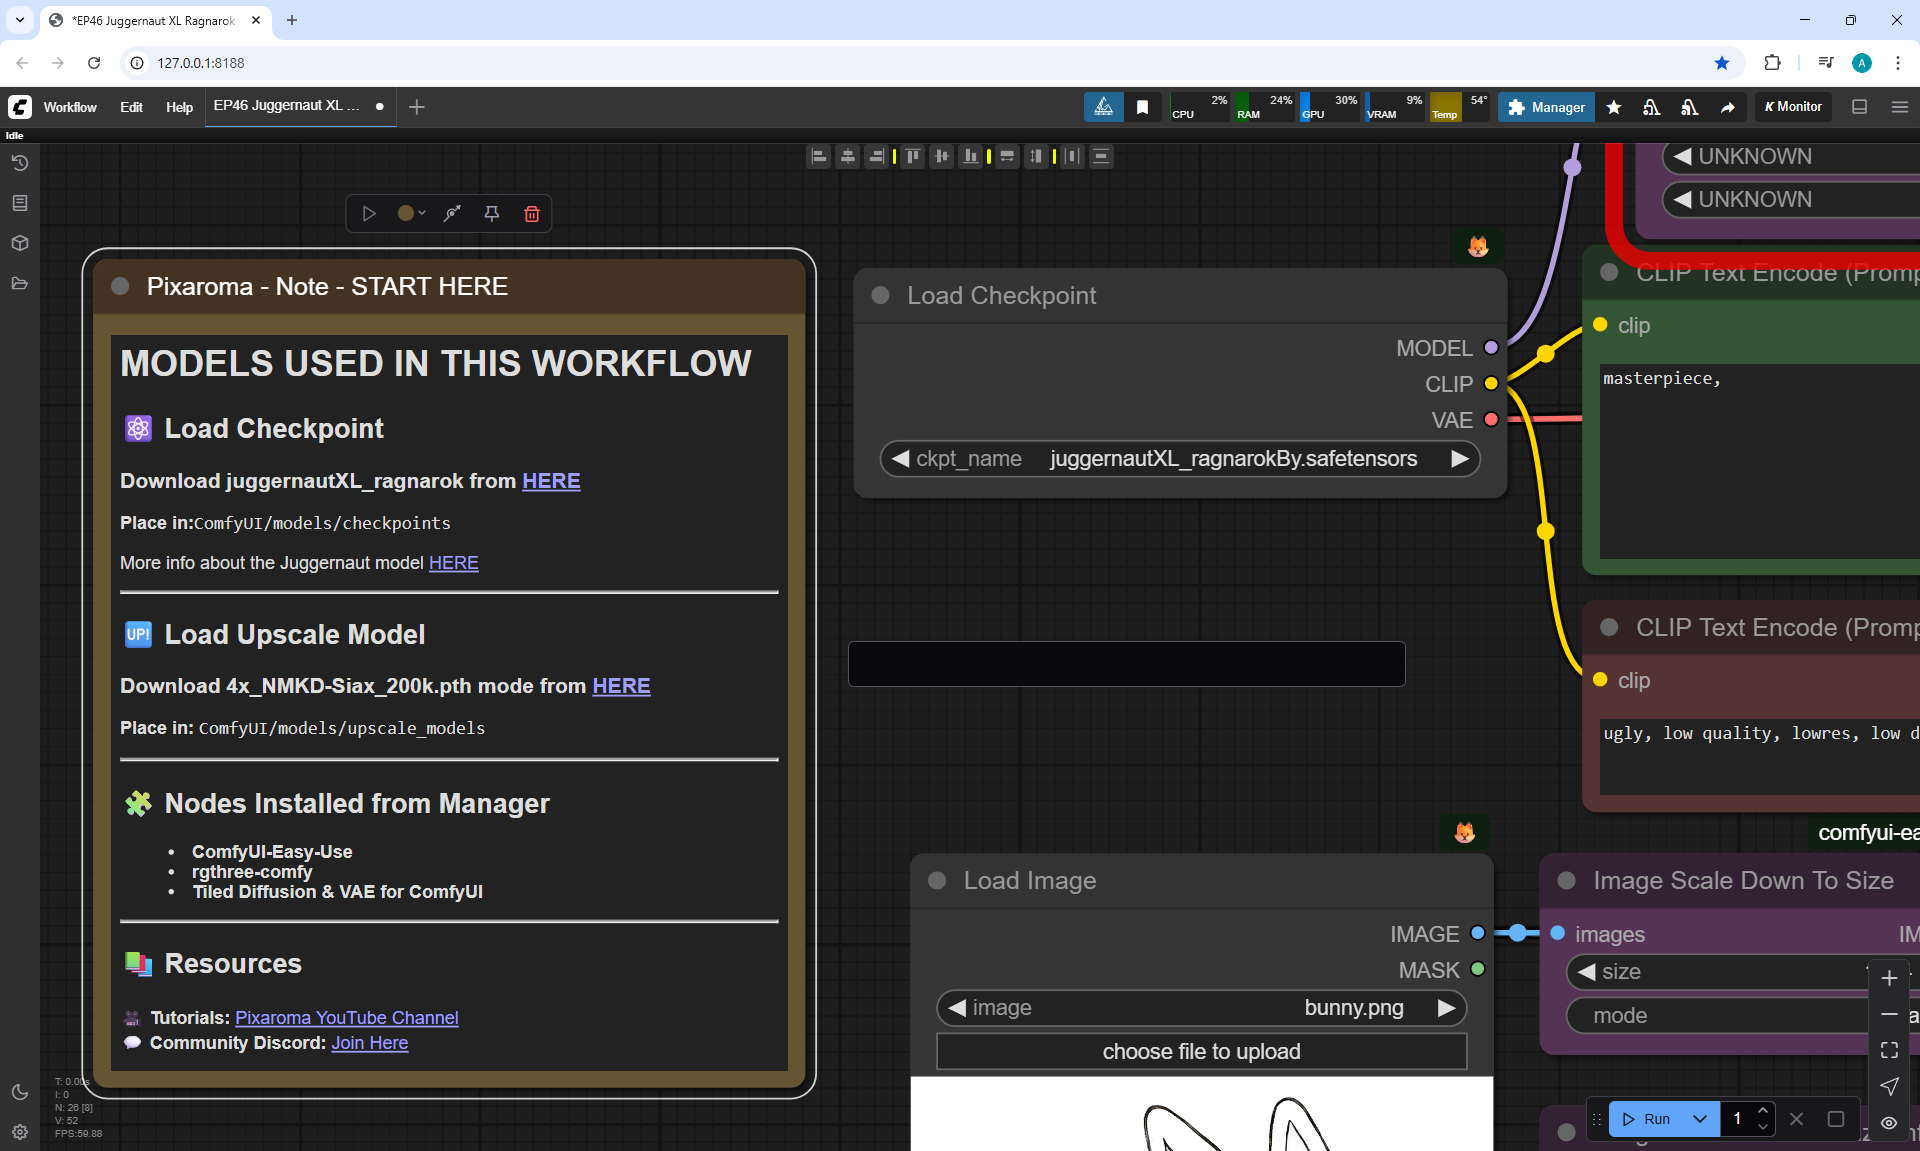The image size is (1920, 1151).
Task: Click the align left edges icon
Action: click(819, 156)
